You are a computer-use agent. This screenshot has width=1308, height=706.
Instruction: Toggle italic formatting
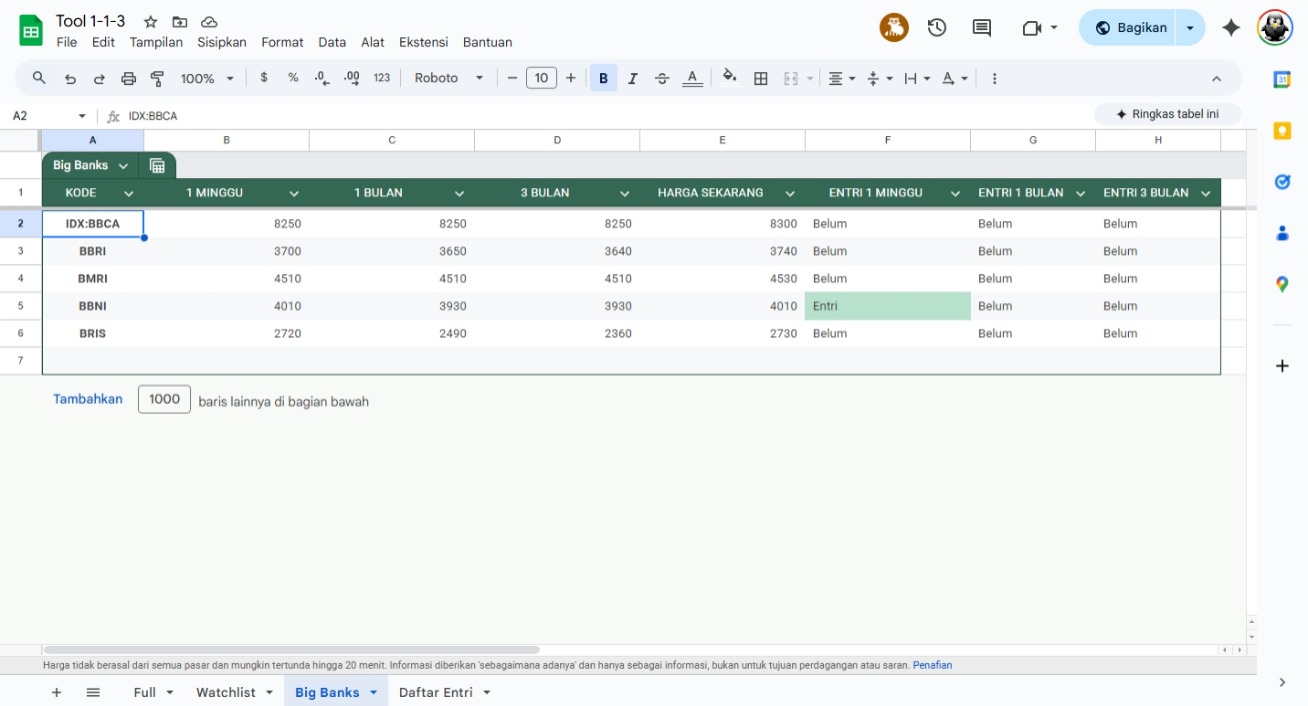[632, 78]
